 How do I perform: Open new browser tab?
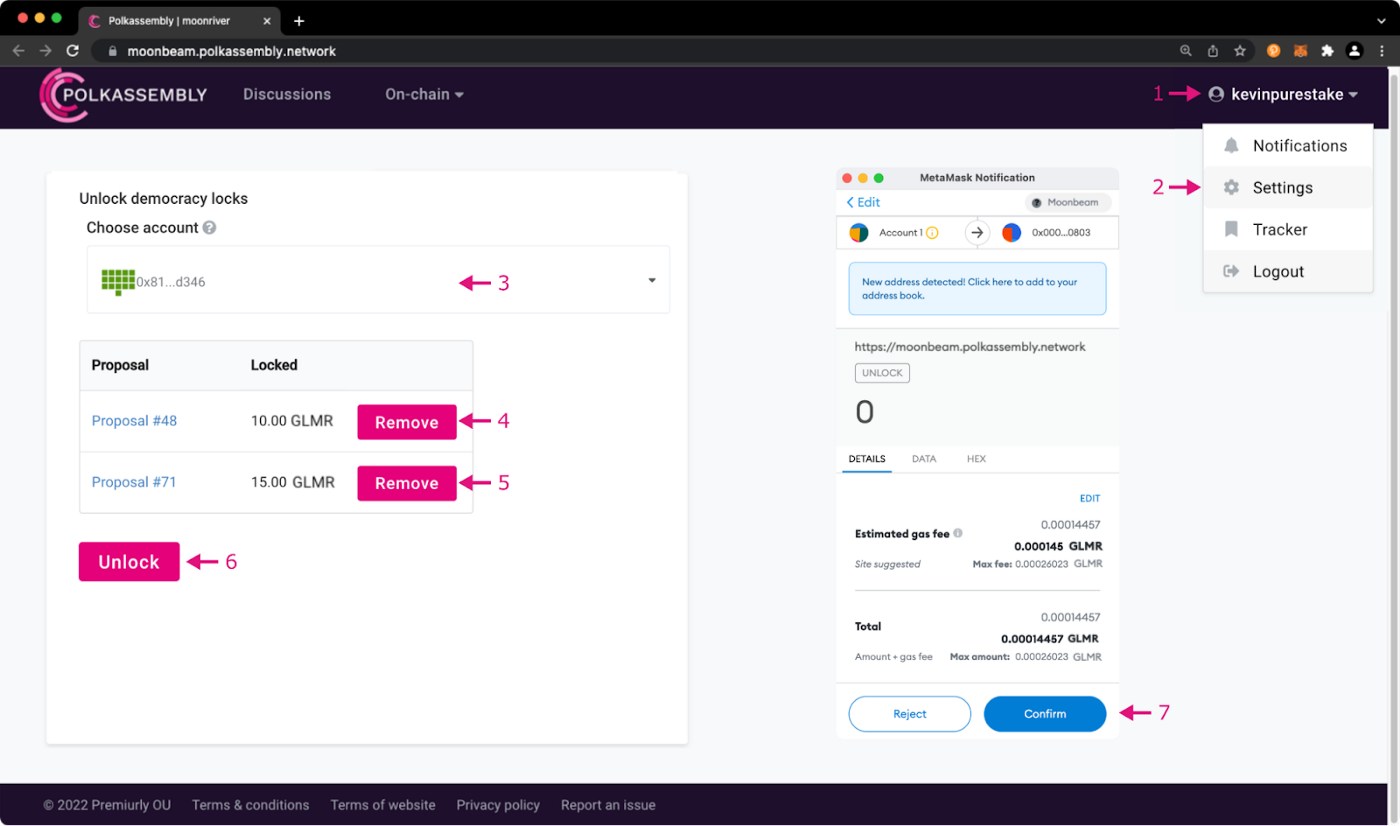coord(299,21)
